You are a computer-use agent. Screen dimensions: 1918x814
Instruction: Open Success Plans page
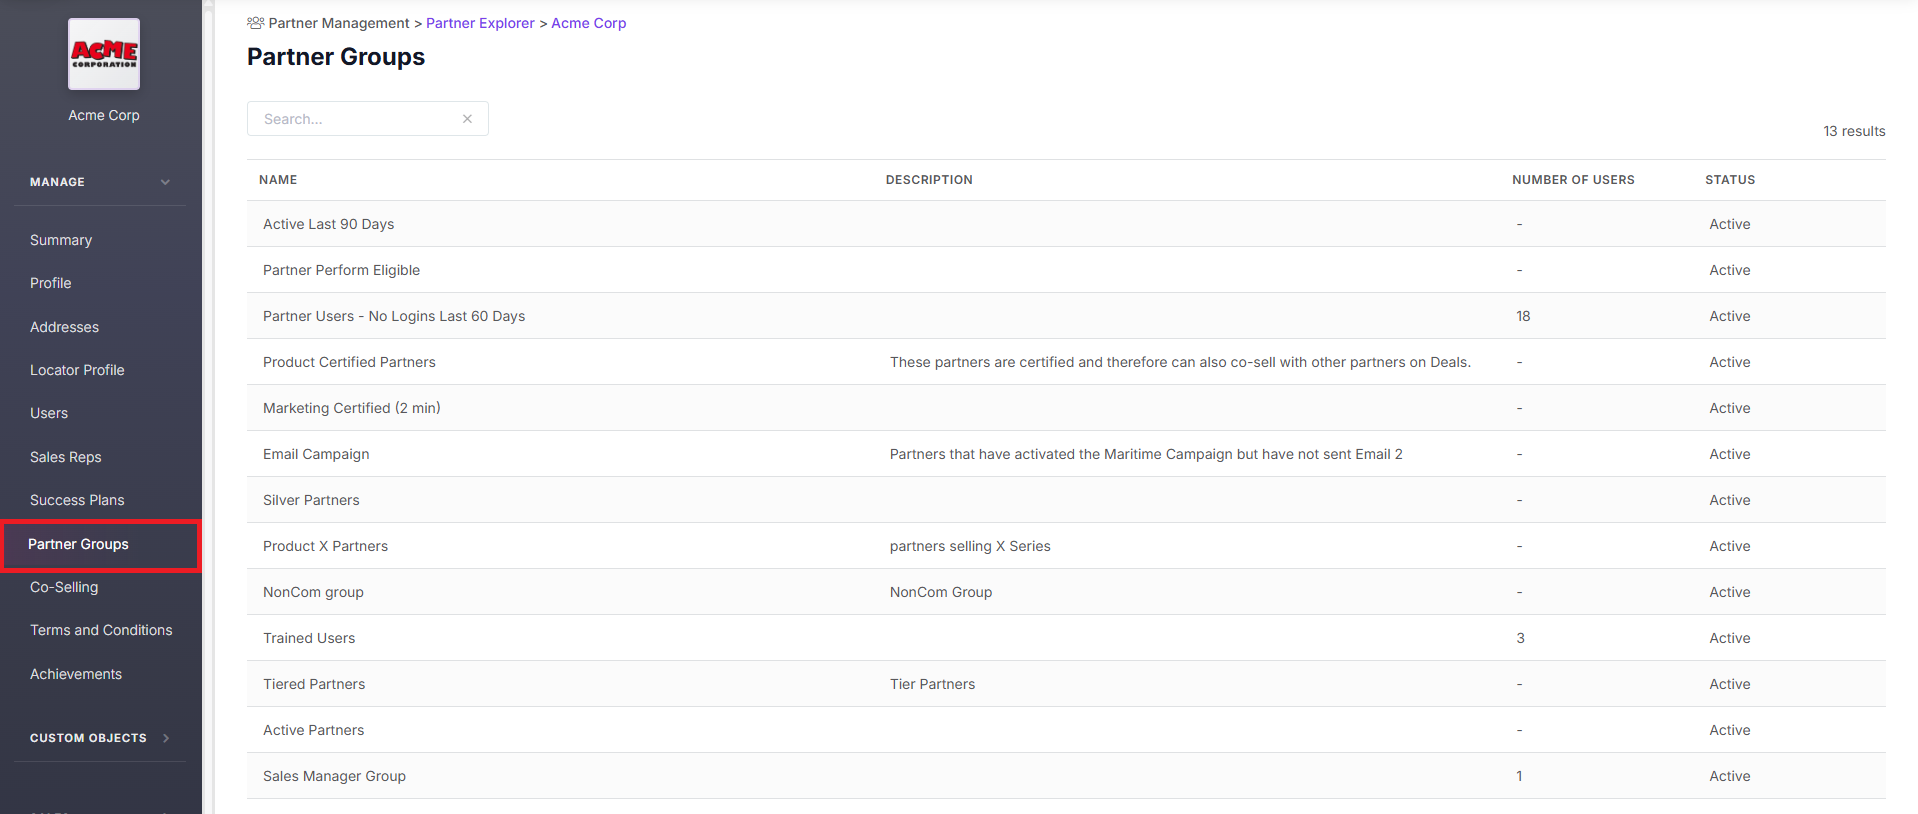77,500
